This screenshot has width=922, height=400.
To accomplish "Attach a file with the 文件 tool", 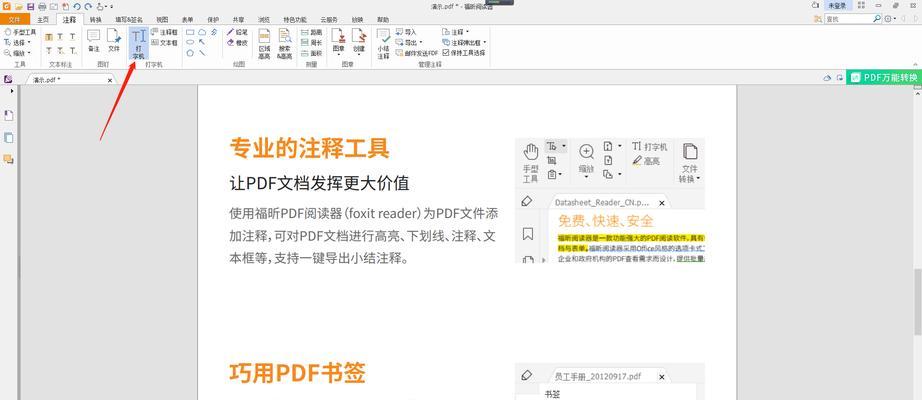I will click(113, 41).
